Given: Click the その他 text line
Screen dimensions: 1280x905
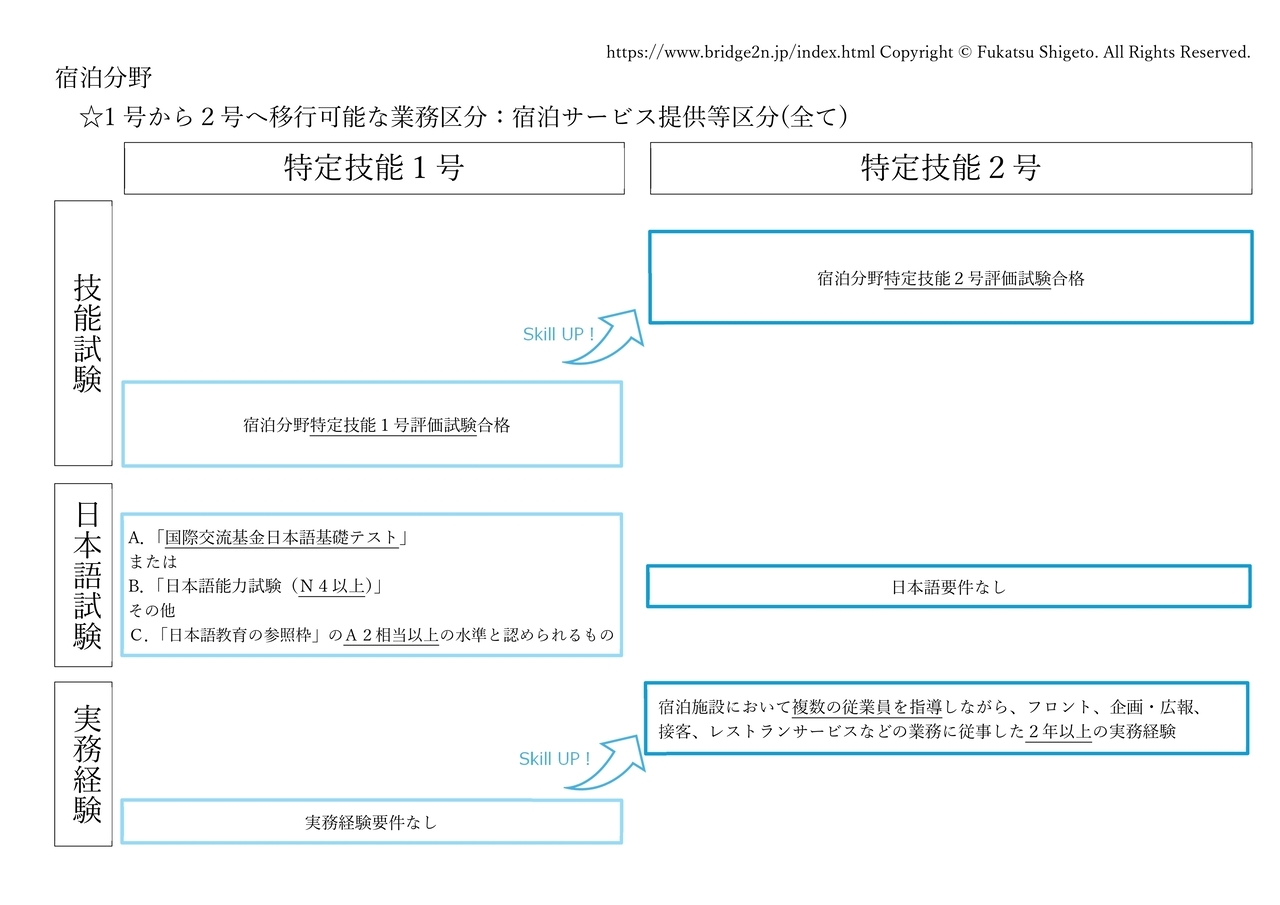Looking at the screenshot, I should click(x=152, y=610).
